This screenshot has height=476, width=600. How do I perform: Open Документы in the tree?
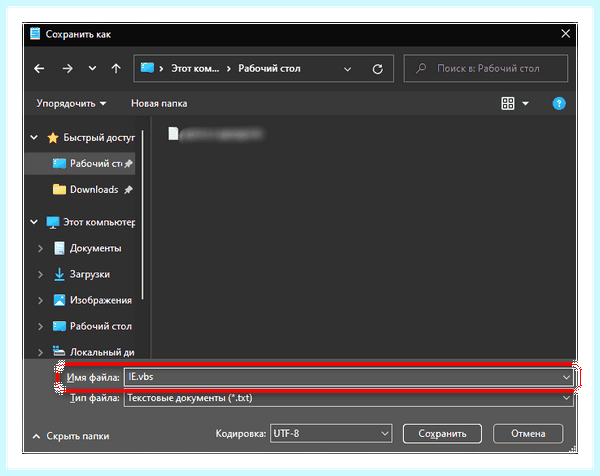(96, 249)
